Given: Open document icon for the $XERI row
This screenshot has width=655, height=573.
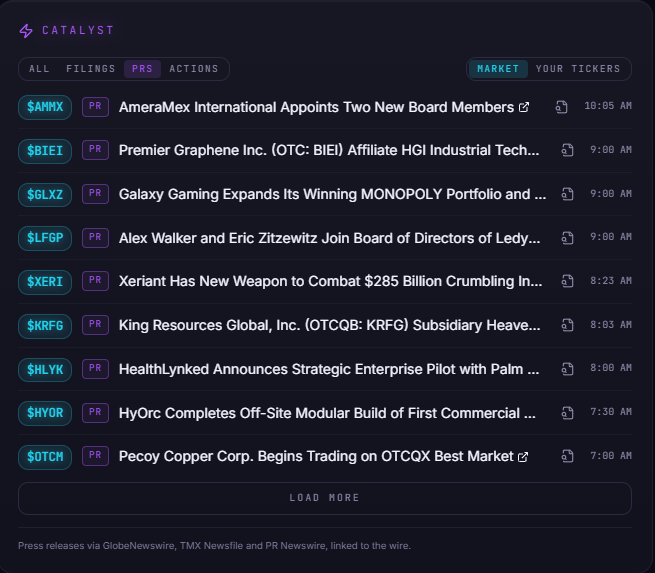Looking at the screenshot, I should pos(567,281).
